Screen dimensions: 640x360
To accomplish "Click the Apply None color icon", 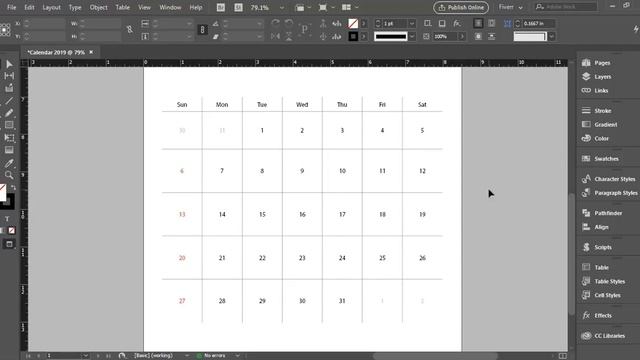I will click(12, 231).
